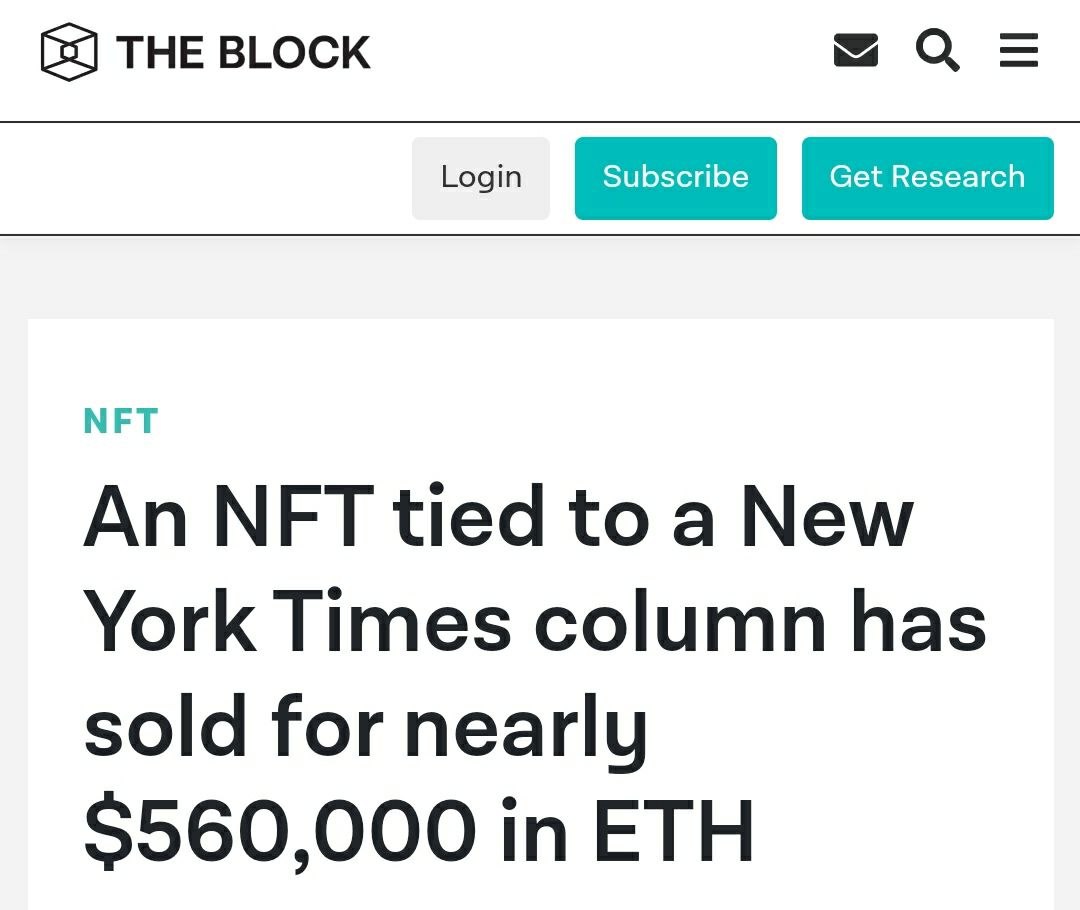Image resolution: width=1080 pixels, height=910 pixels.
Task: Open search with the magnifying glass icon
Action: point(937,50)
